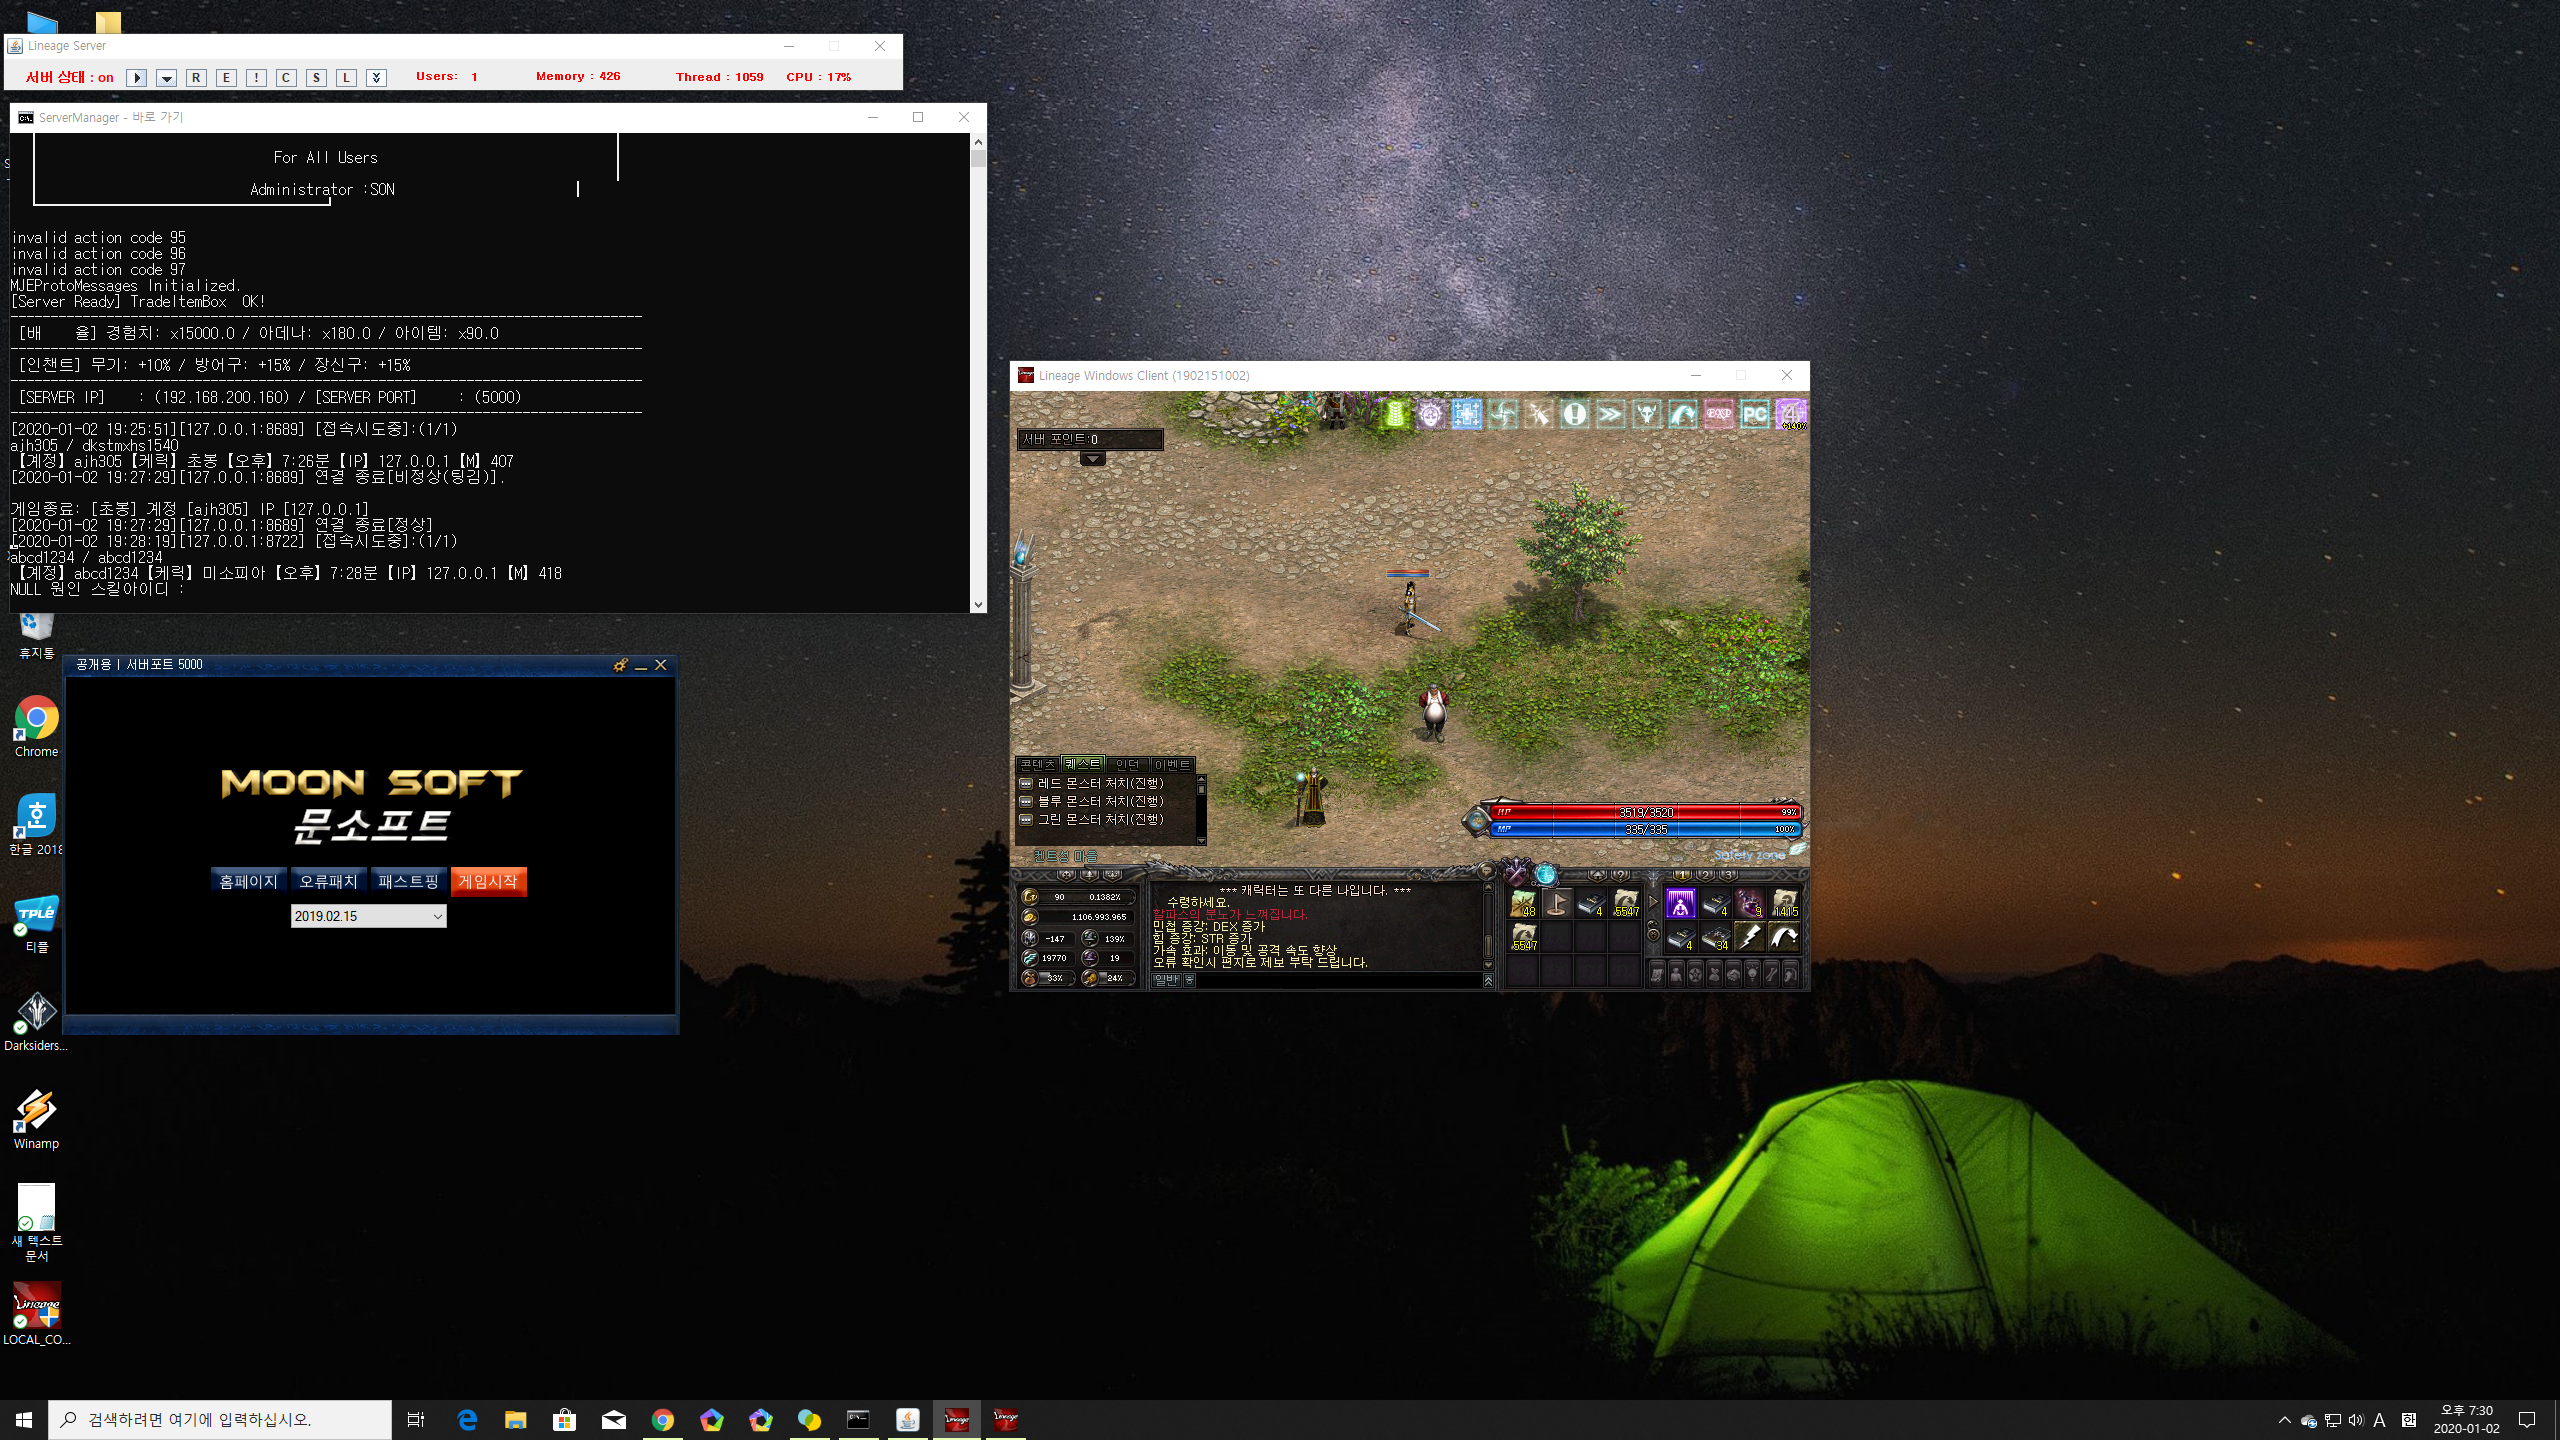
Task: Use the potion quick slot with count 9
Action: (x=1749, y=904)
